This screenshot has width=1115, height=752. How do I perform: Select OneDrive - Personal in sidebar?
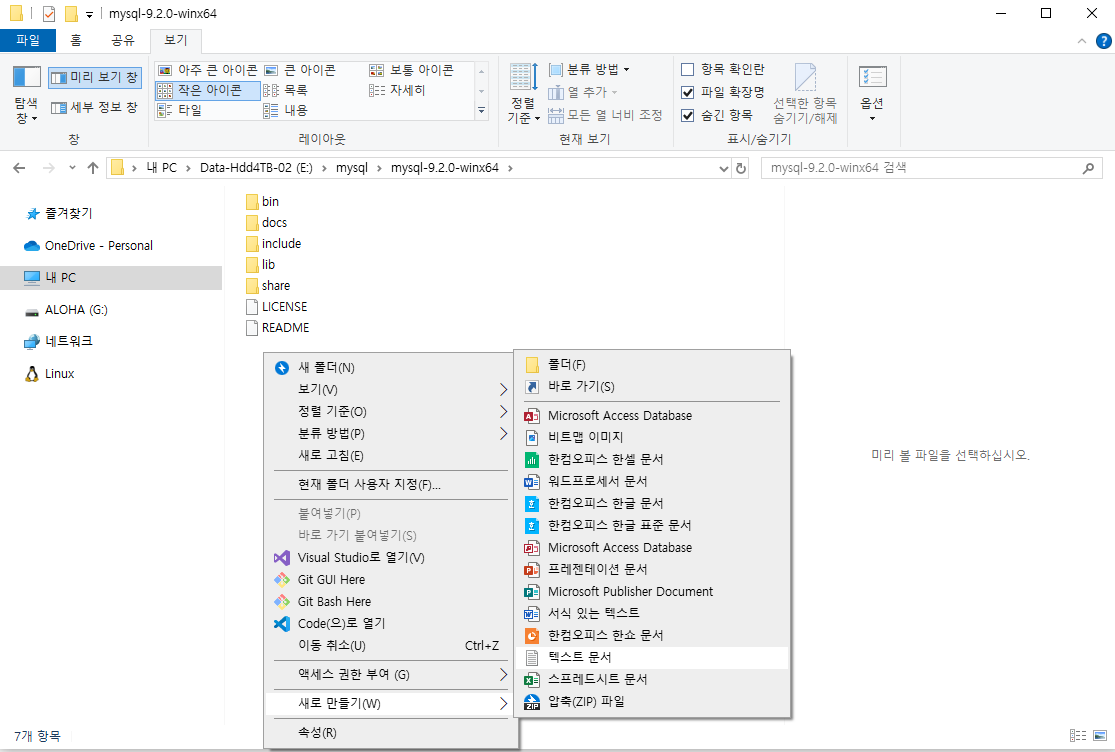click(x=98, y=246)
